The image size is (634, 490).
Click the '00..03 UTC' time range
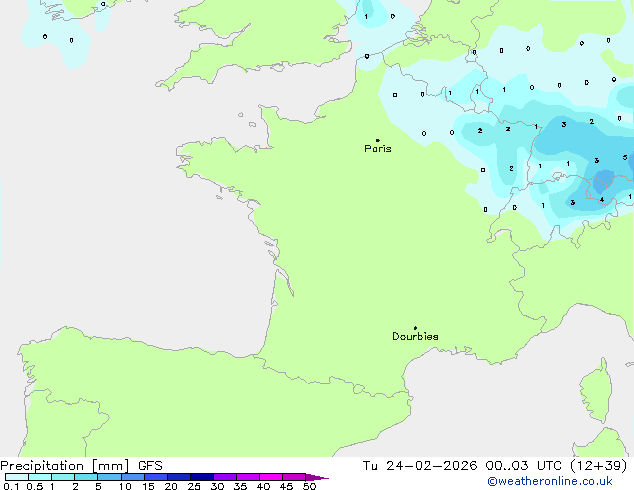pyautogui.click(x=524, y=466)
